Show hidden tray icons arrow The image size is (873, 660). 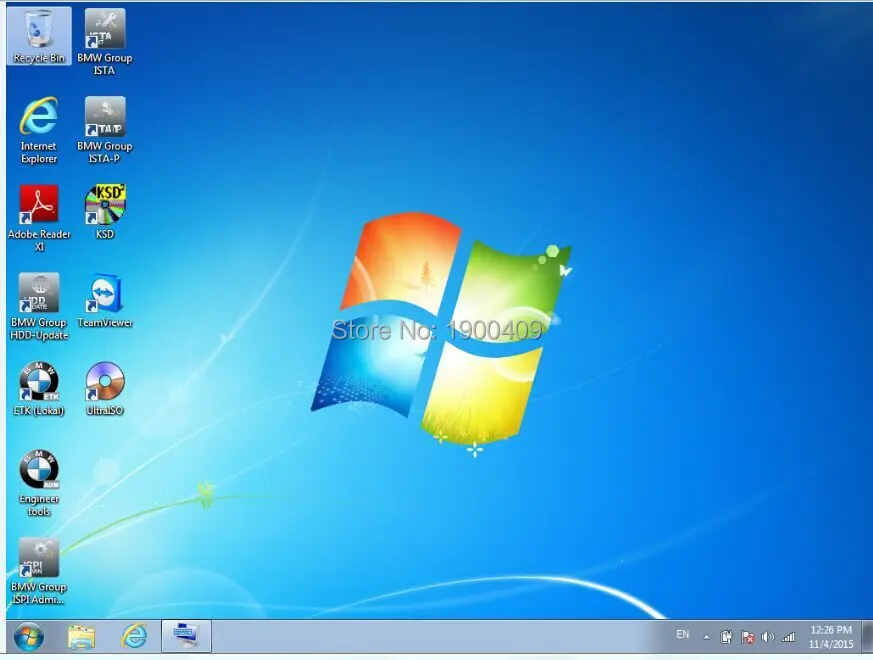click(x=707, y=637)
